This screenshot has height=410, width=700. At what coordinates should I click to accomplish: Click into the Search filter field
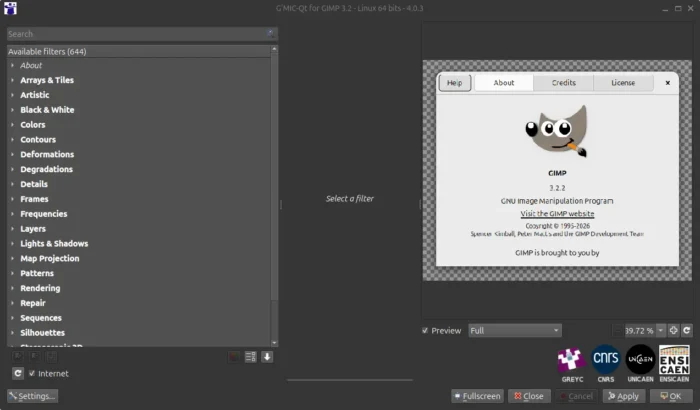(x=142, y=34)
